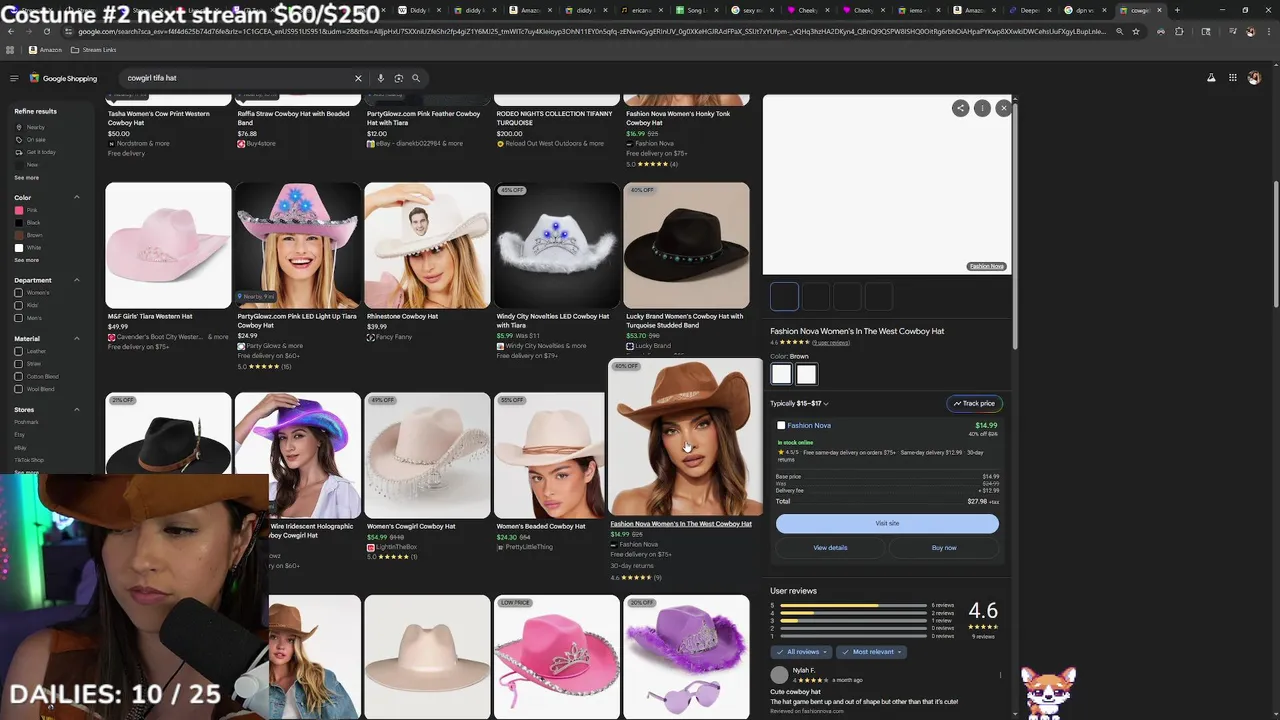Go back using browser back arrow

(11, 31)
